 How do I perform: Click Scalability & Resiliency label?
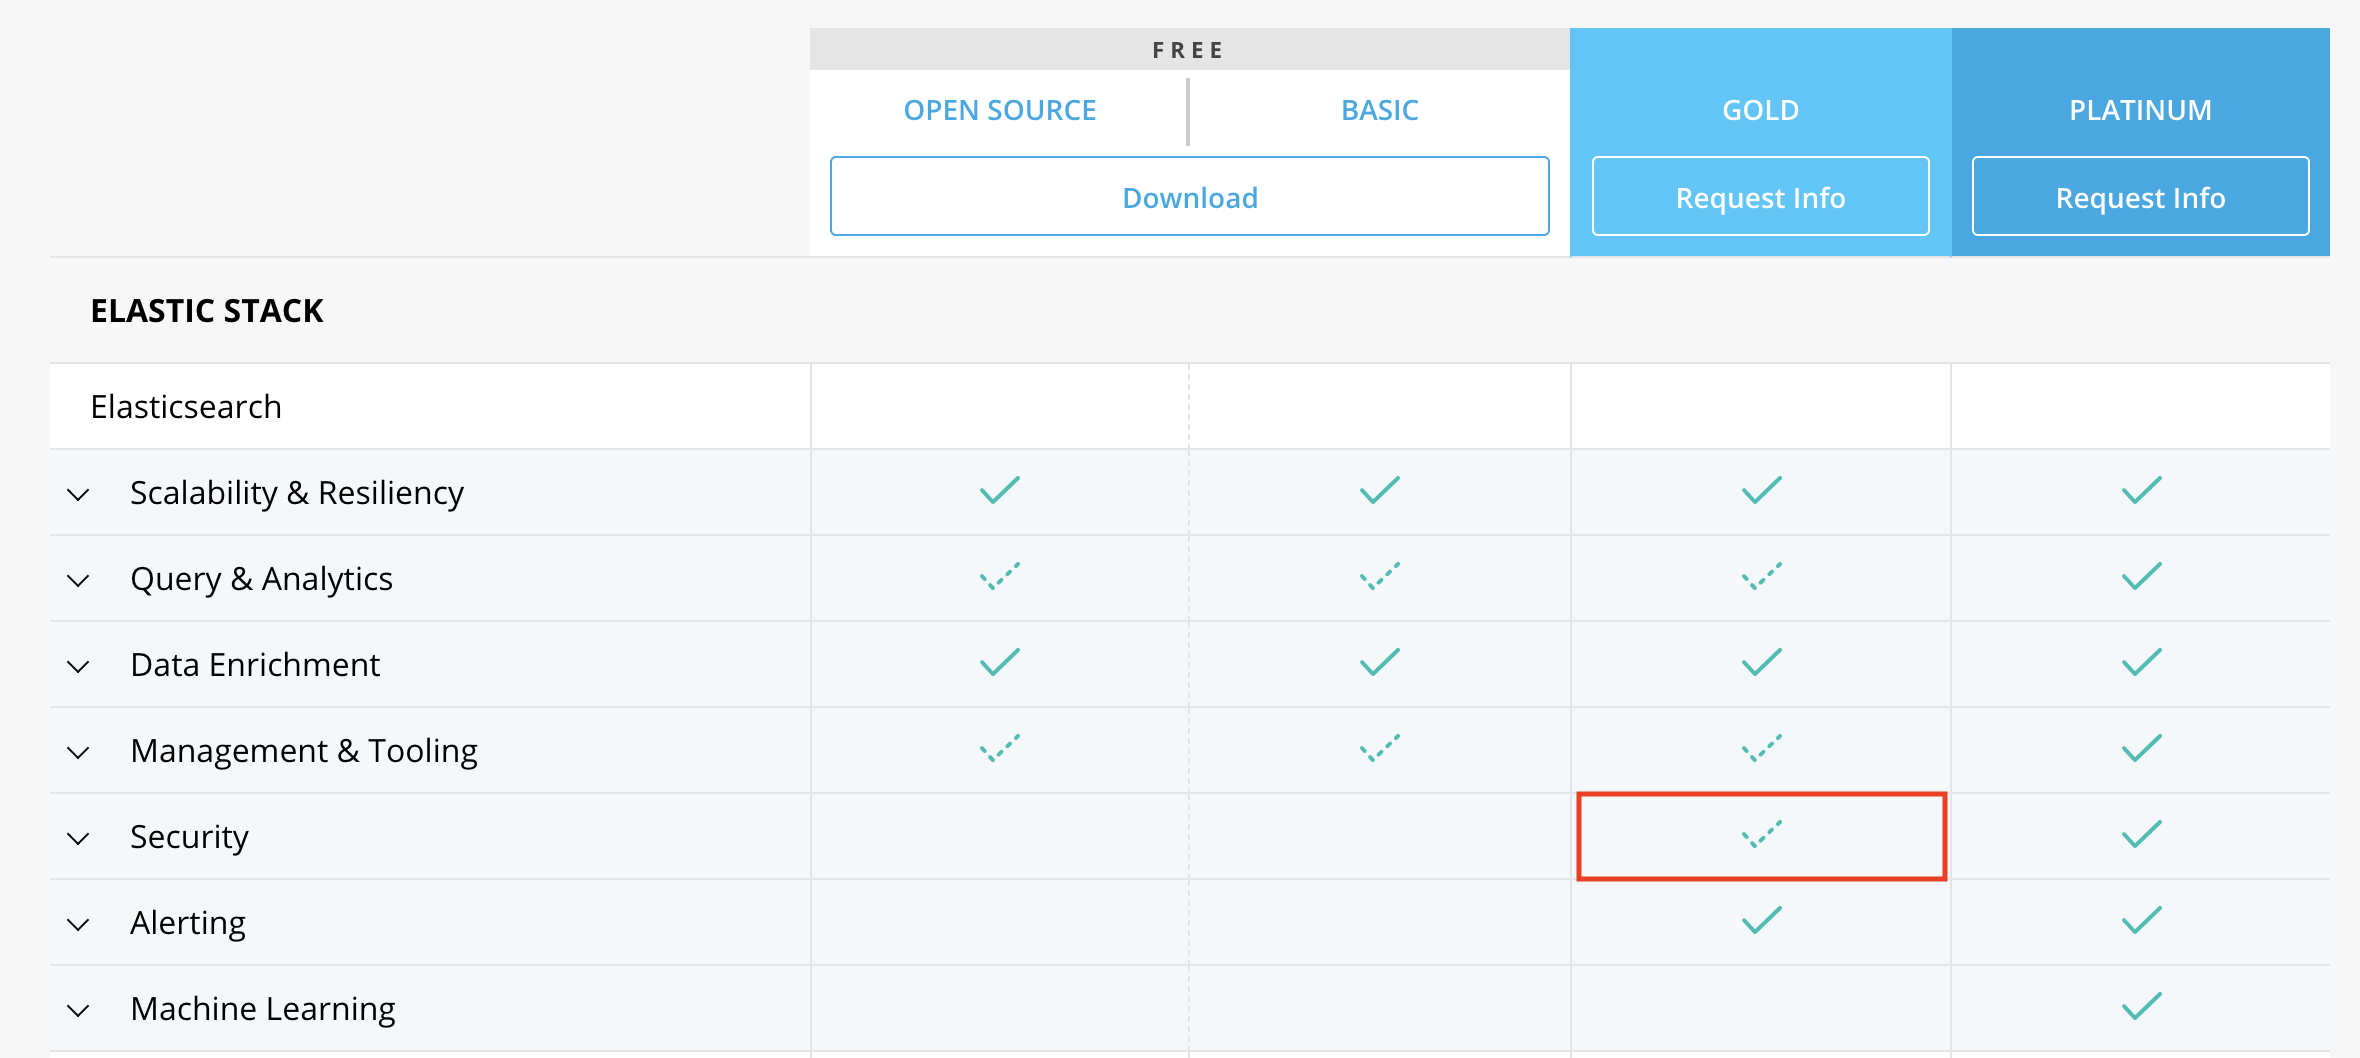pyautogui.click(x=297, y=493)
